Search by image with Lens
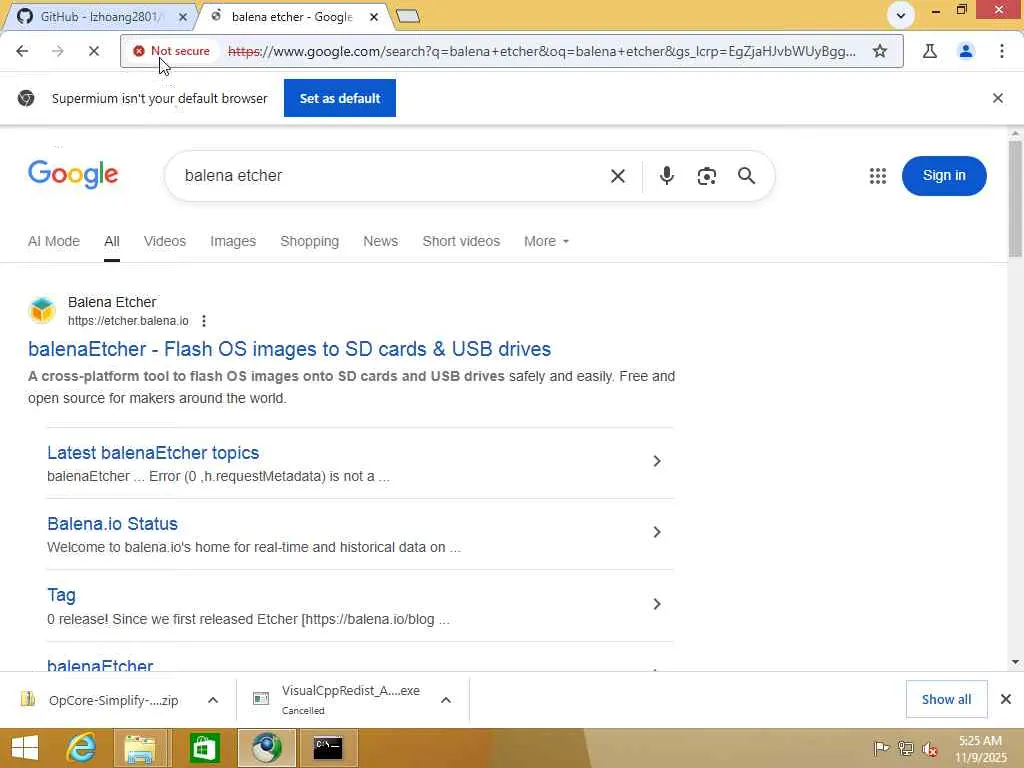 point(707,176)
